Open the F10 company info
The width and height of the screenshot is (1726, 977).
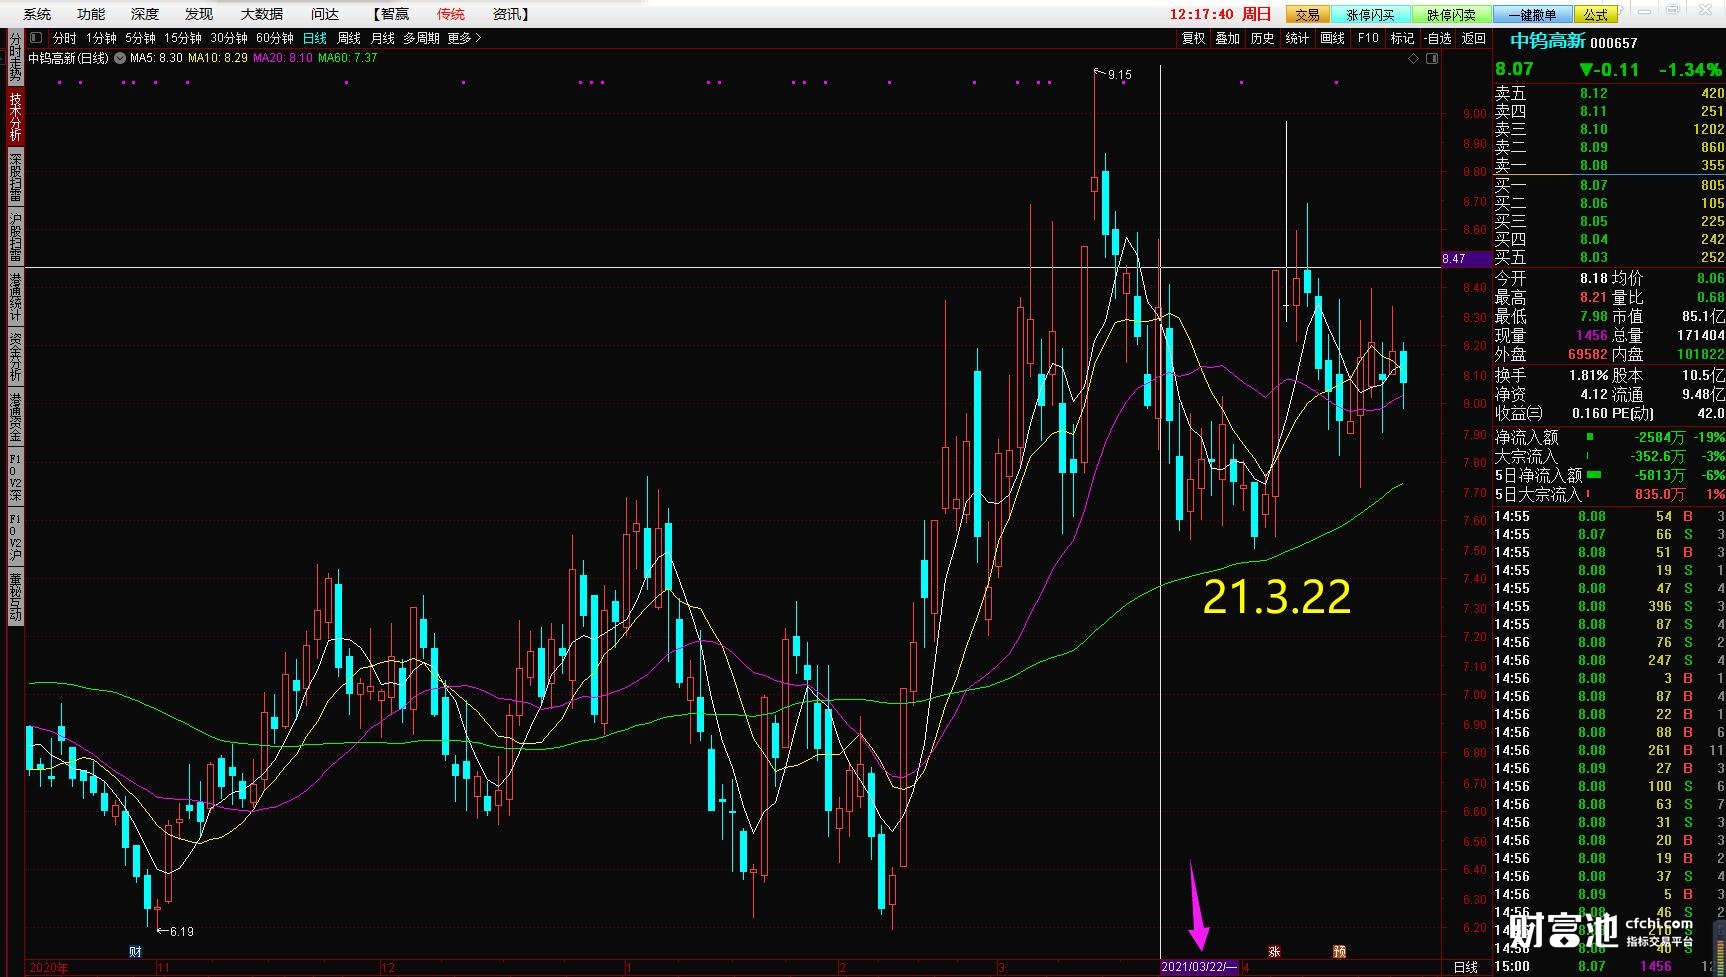(x=1368, y=38)
